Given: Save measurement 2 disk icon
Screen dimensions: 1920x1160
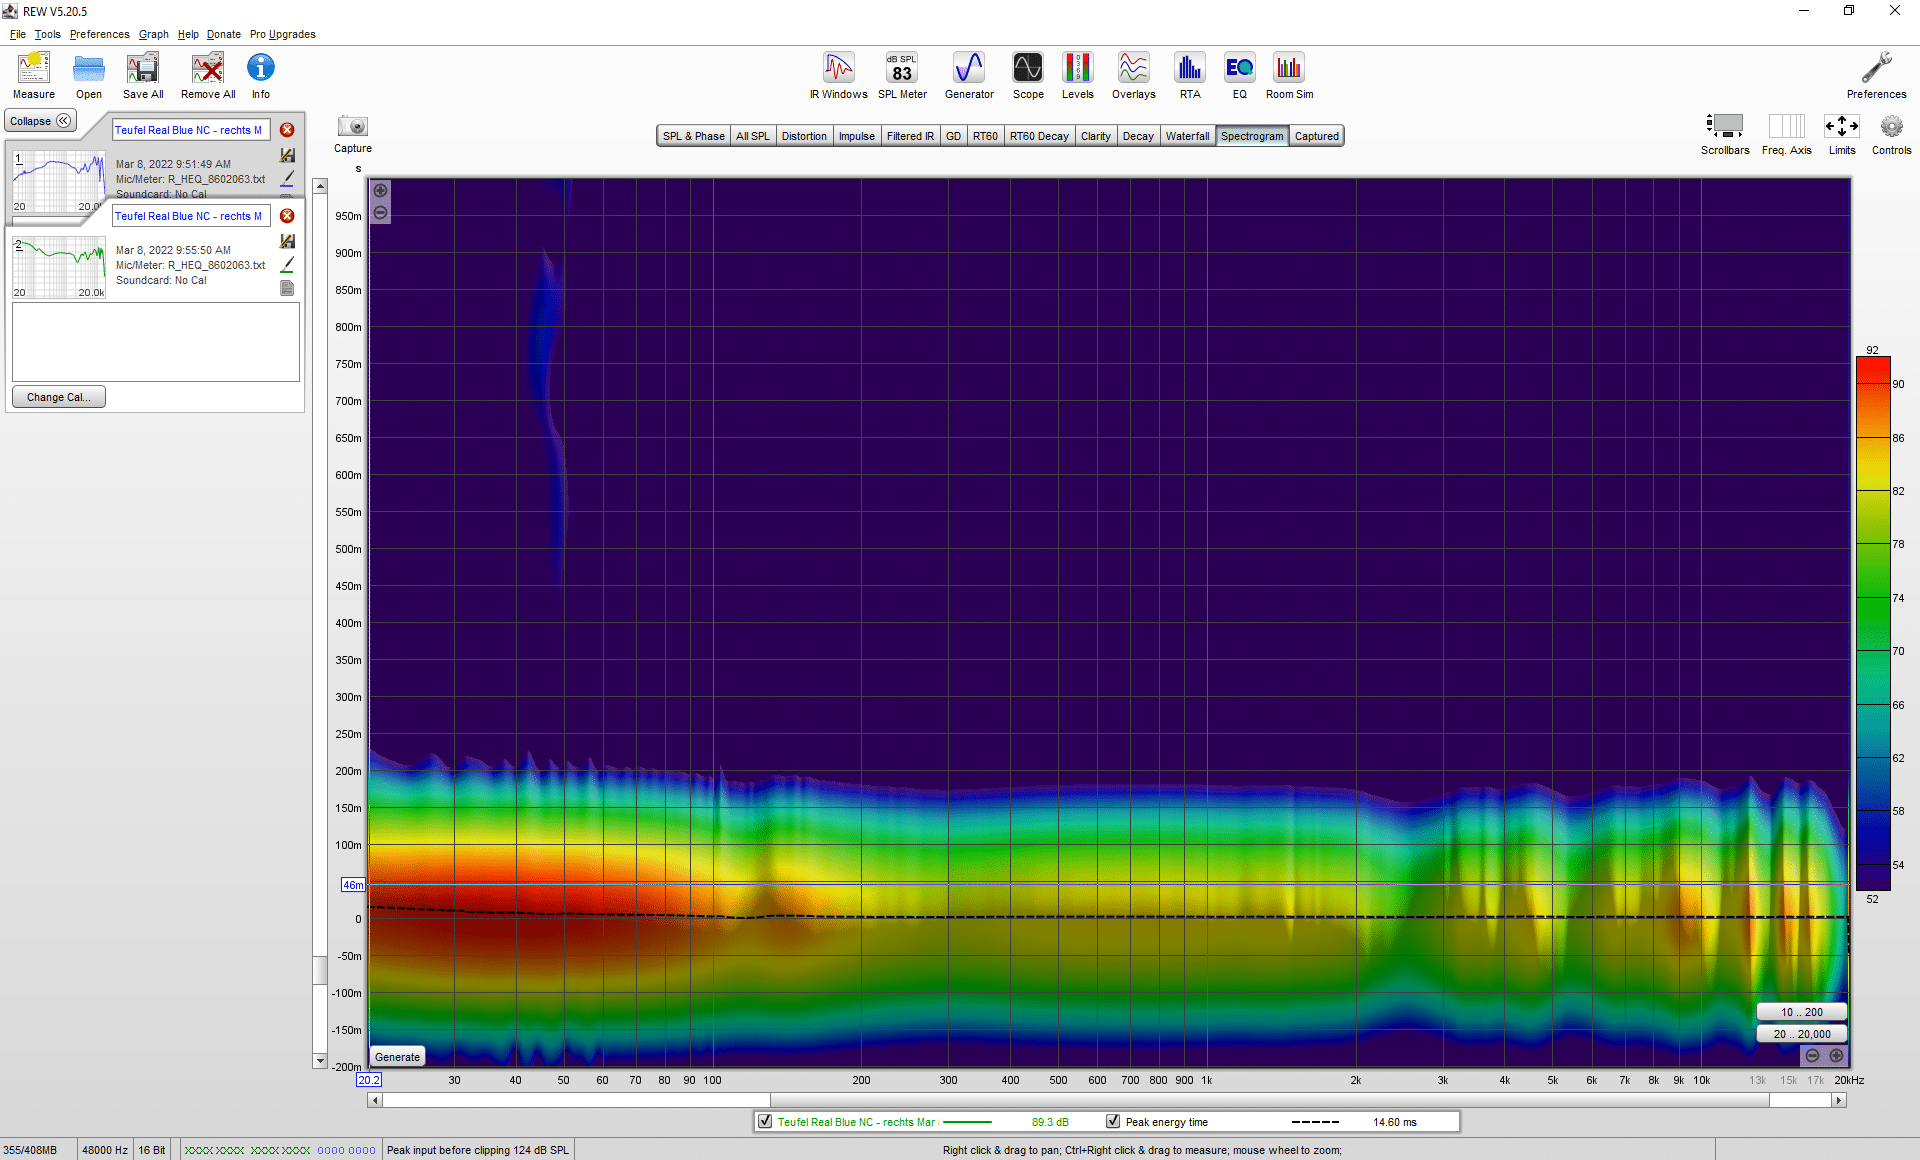Looking at the screenshot, I should [287, 241].
